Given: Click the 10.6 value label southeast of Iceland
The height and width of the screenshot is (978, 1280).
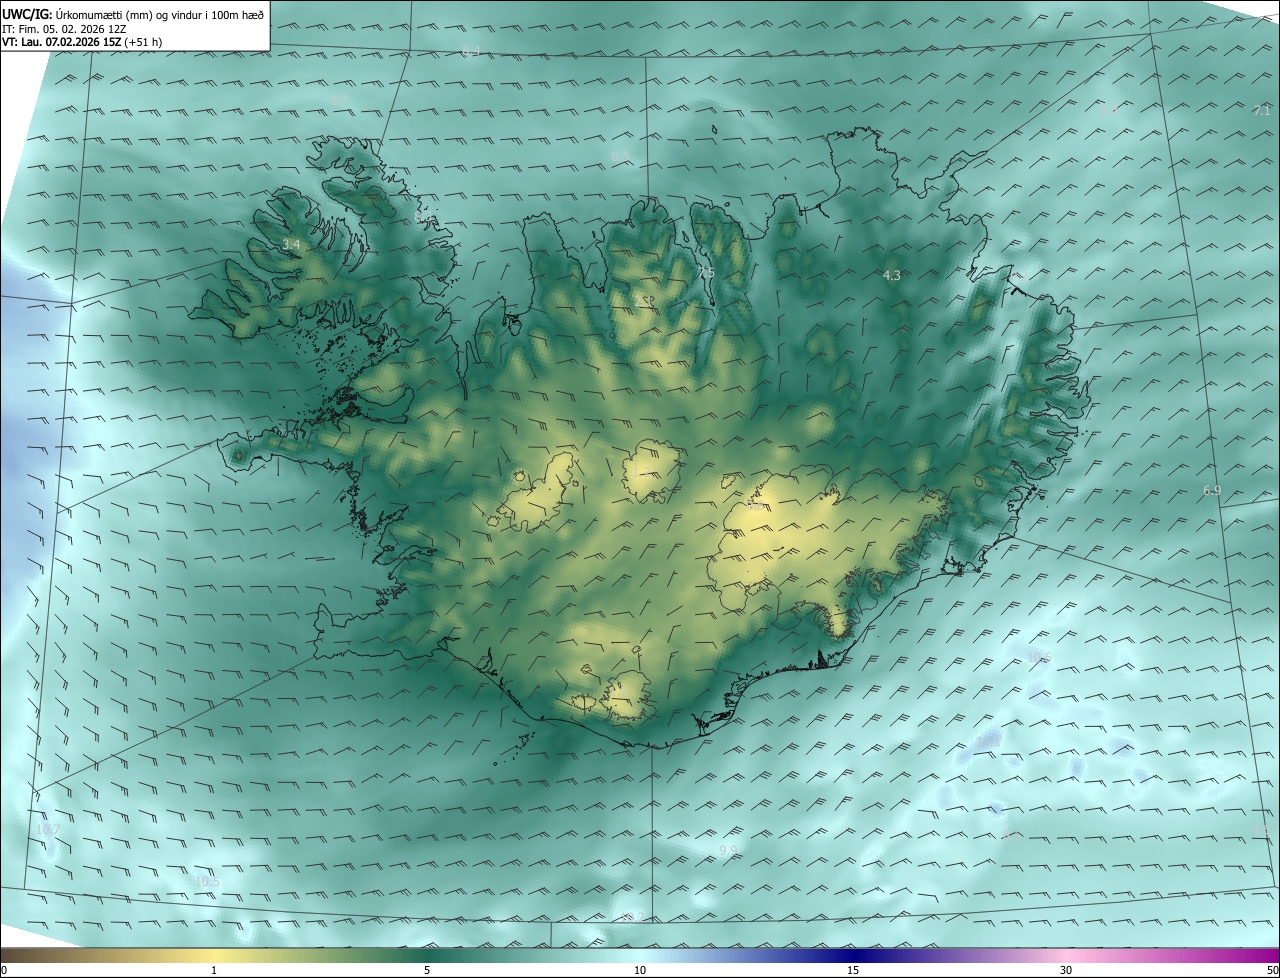Looking at the screenshot, I should (x=1040, y=657).
